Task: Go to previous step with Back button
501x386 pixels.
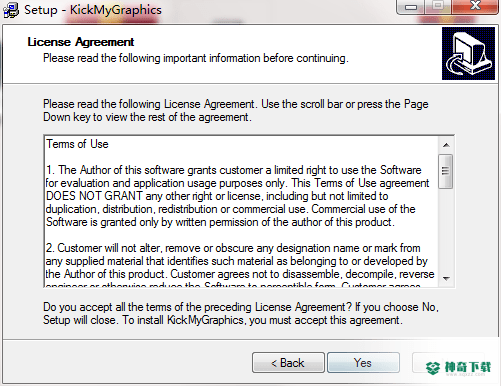Action: (288, 362)
